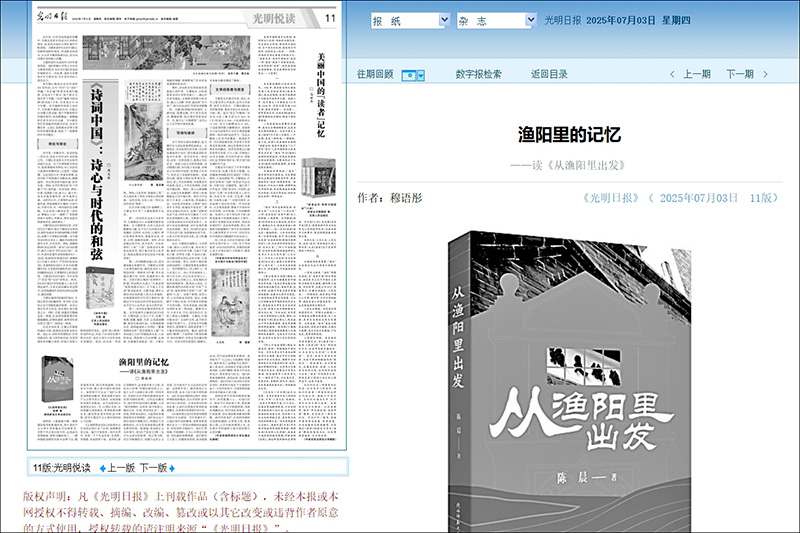The width and height of the screenshot is (800, 533).
Task: Open 数字报检索 digital paper search
Action: tap(479, 74)
